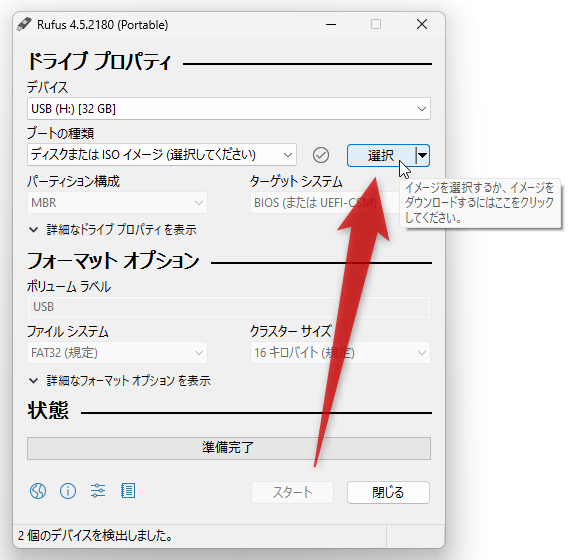
Task: Click the window title Rufus 4.5.2180 (Portable)
Action: coord(103,25)
